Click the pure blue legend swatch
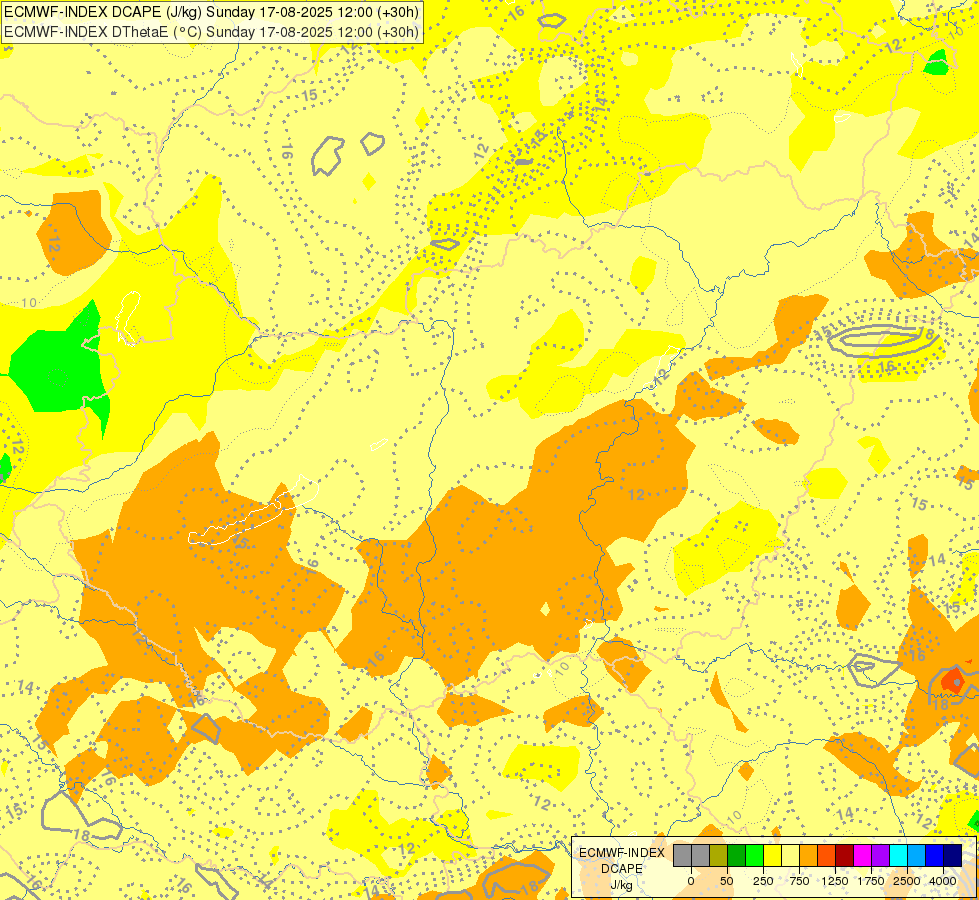 935,855
